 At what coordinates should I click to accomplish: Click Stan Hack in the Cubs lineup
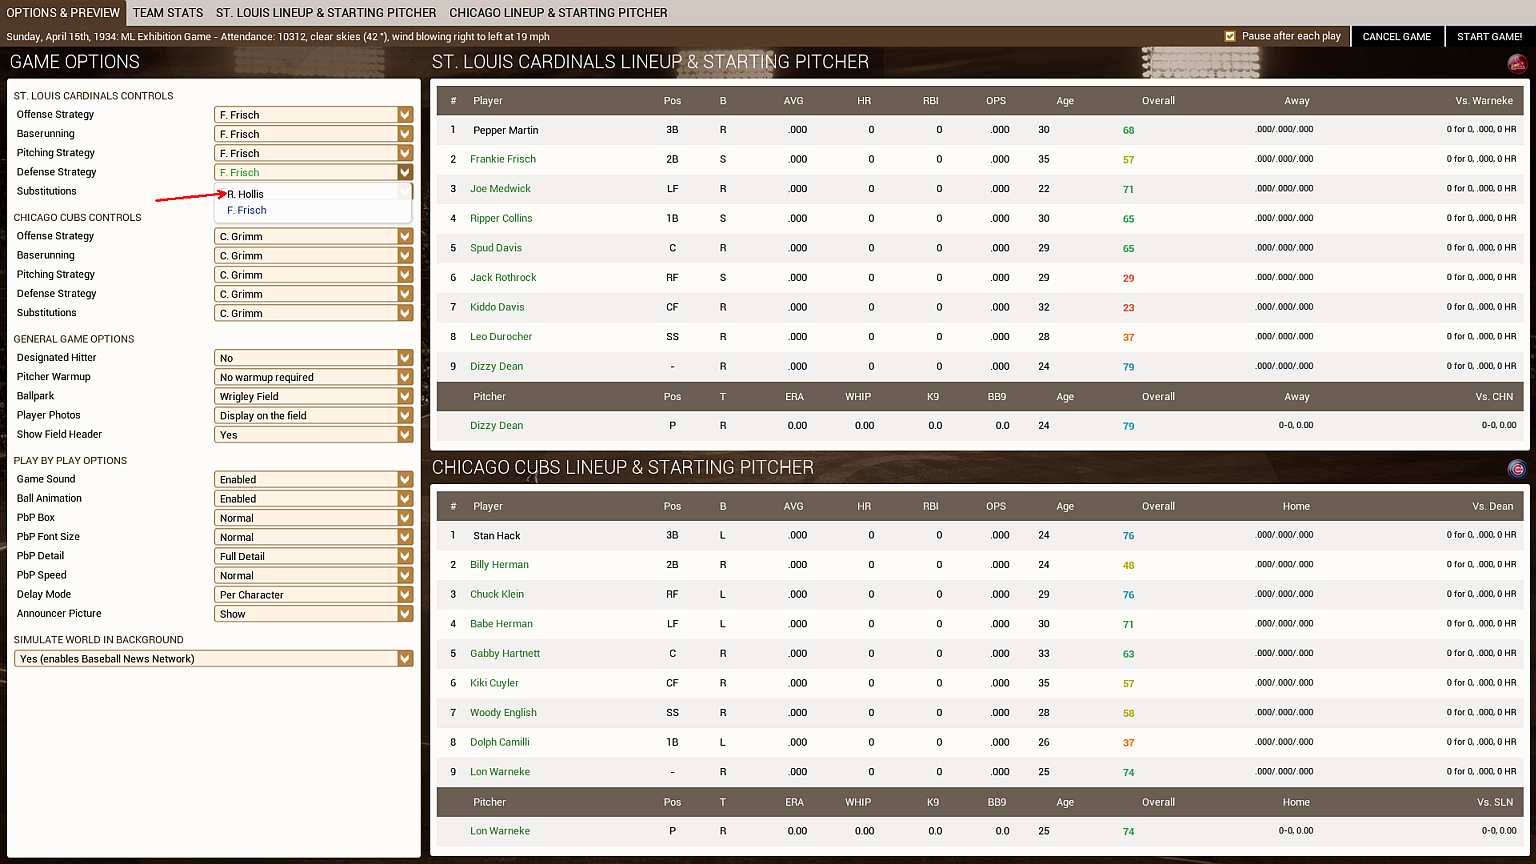pyautogui.click(x=497, y=536)
